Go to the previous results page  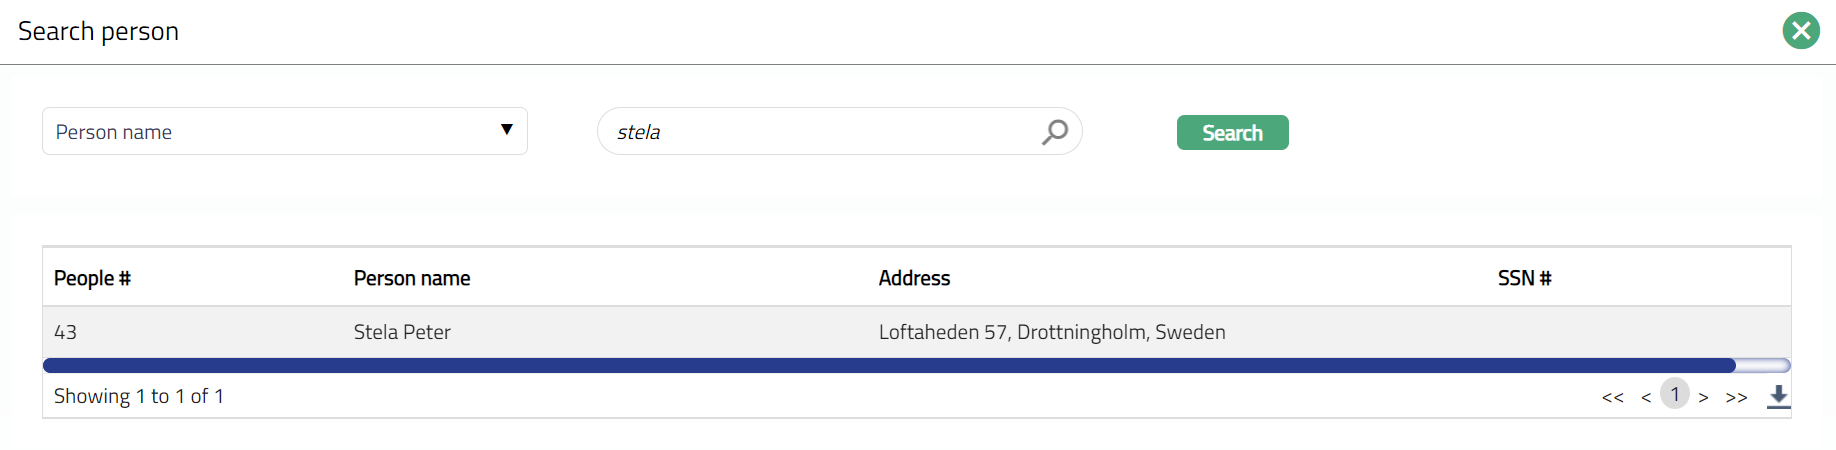click(1646, 397)
